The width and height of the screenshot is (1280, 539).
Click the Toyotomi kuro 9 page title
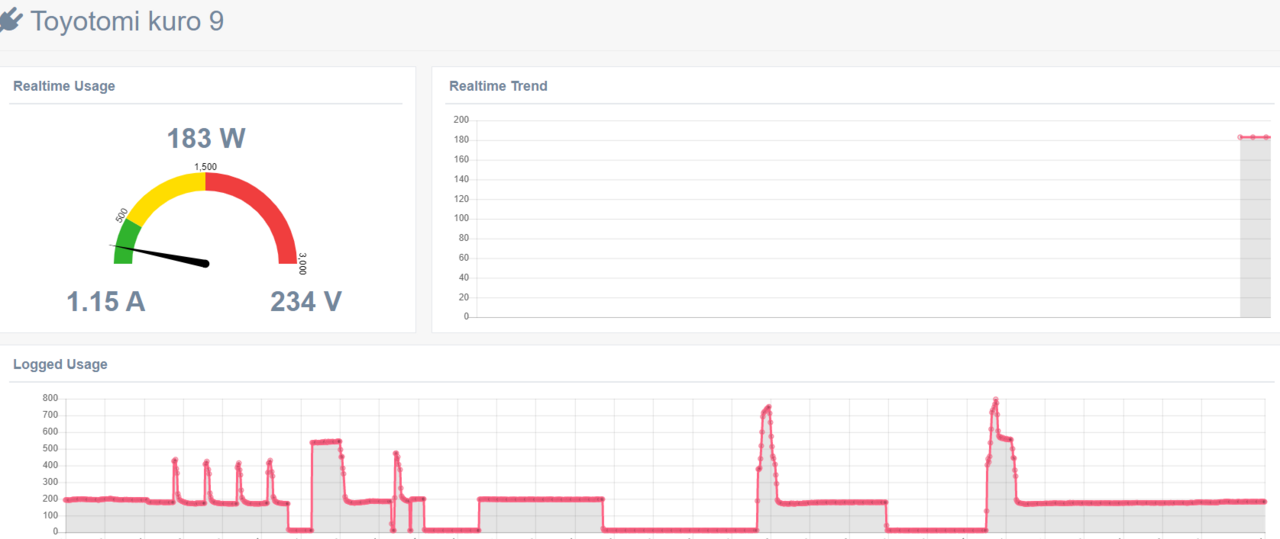(127, 21)
